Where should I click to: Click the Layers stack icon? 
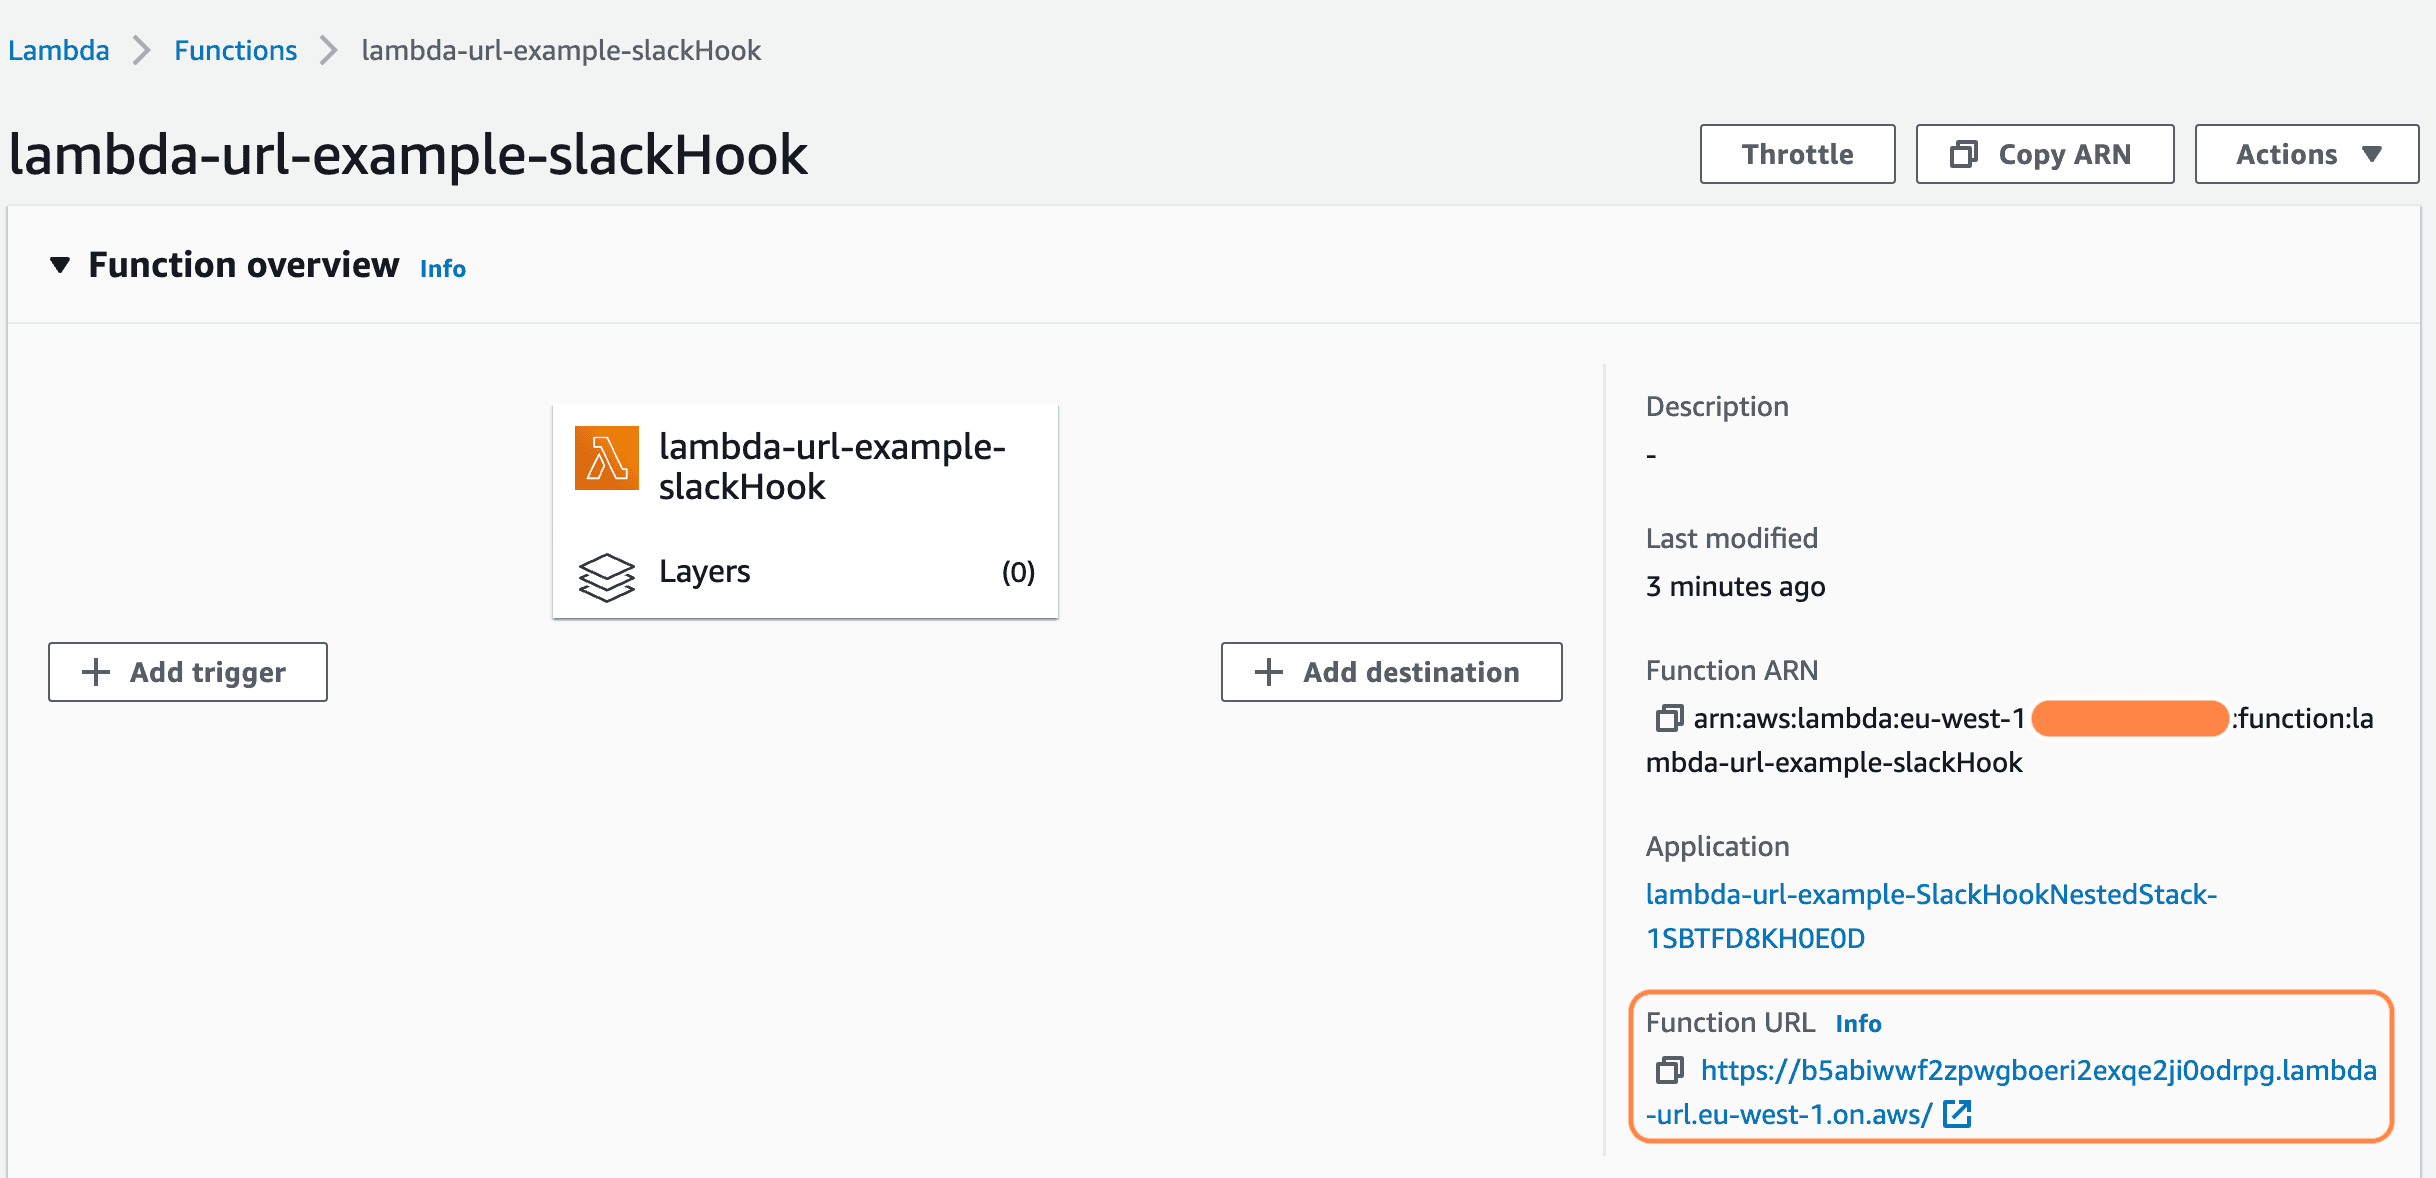coord(606,577)
